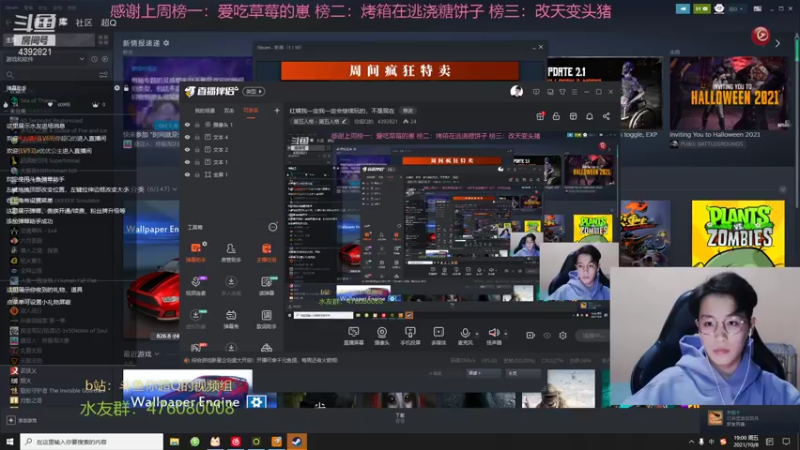The image size is (800, 450).
Task: Open Windows Start menu
Action: click(9, 441)
